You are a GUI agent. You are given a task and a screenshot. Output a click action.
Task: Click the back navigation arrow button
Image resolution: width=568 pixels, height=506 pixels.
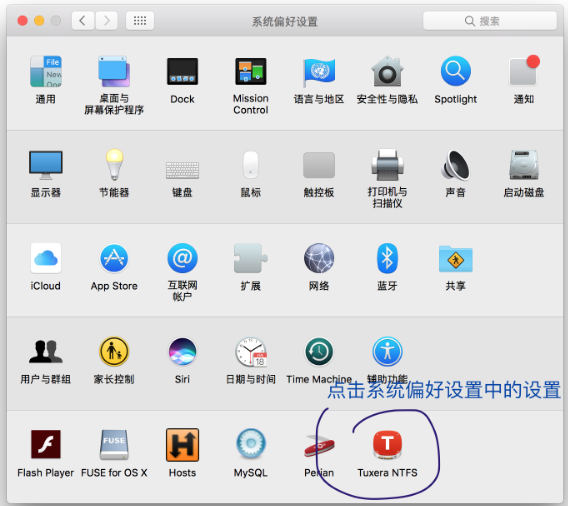[83, 21]
